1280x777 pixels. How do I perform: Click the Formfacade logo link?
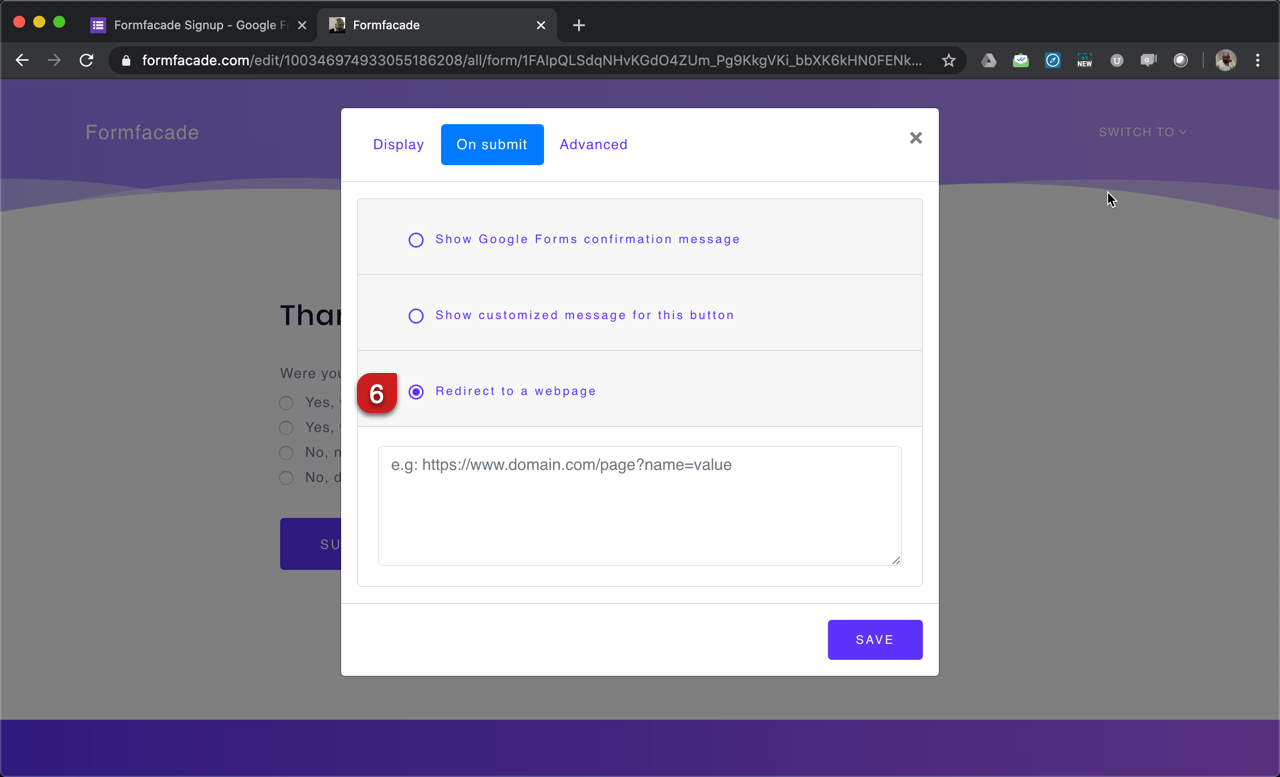click(142, 131)
